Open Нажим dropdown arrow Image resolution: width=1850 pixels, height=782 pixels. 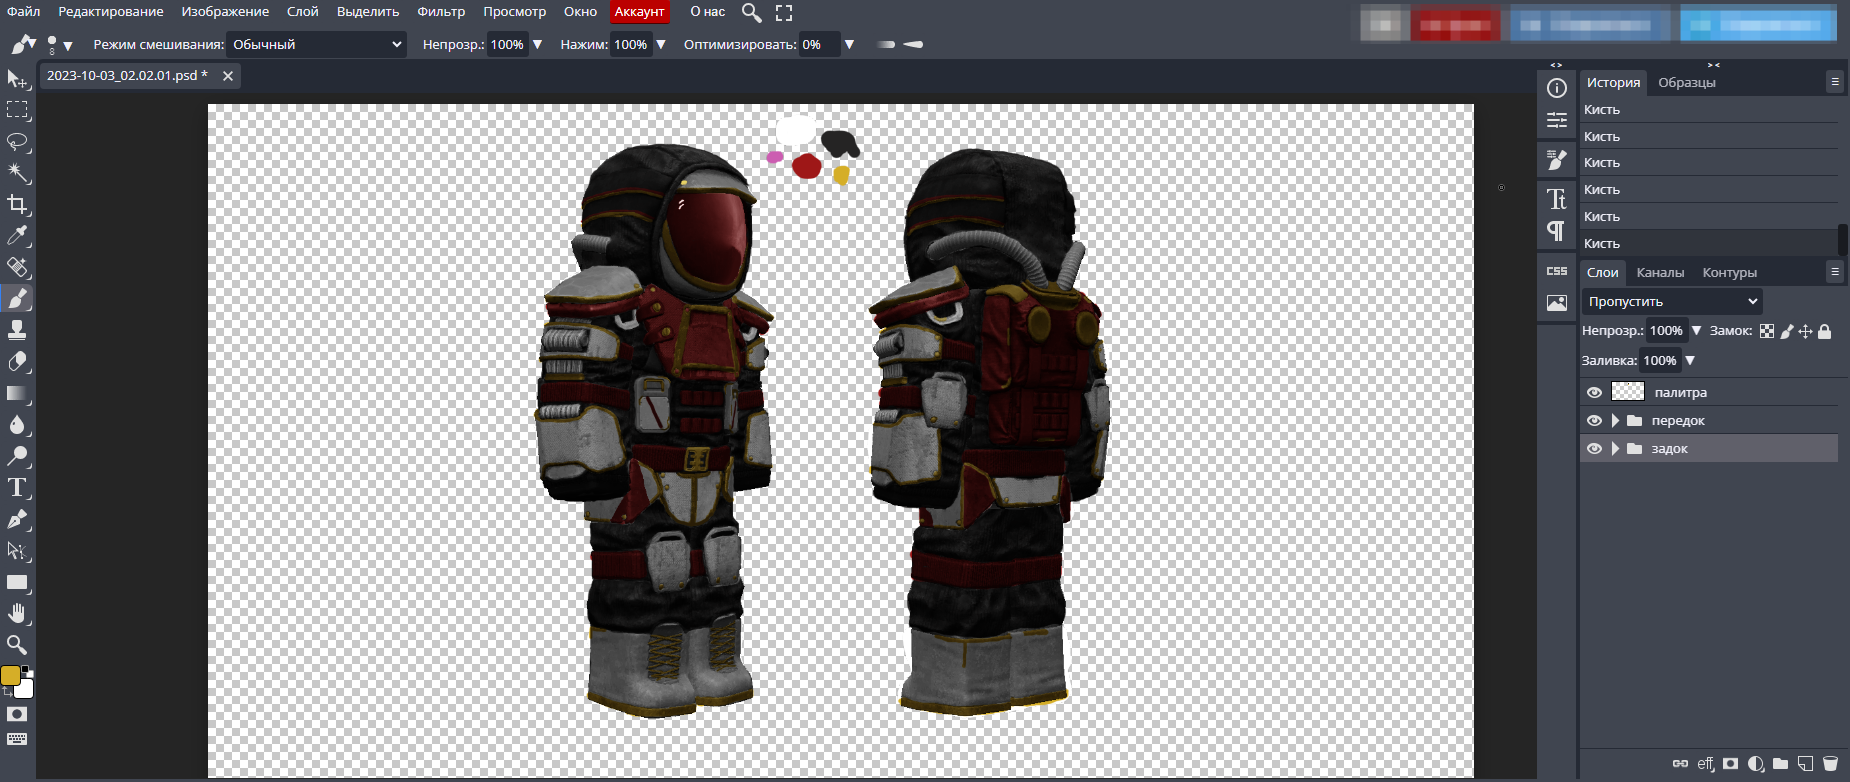pyautogui.click(x=661, y=44)
